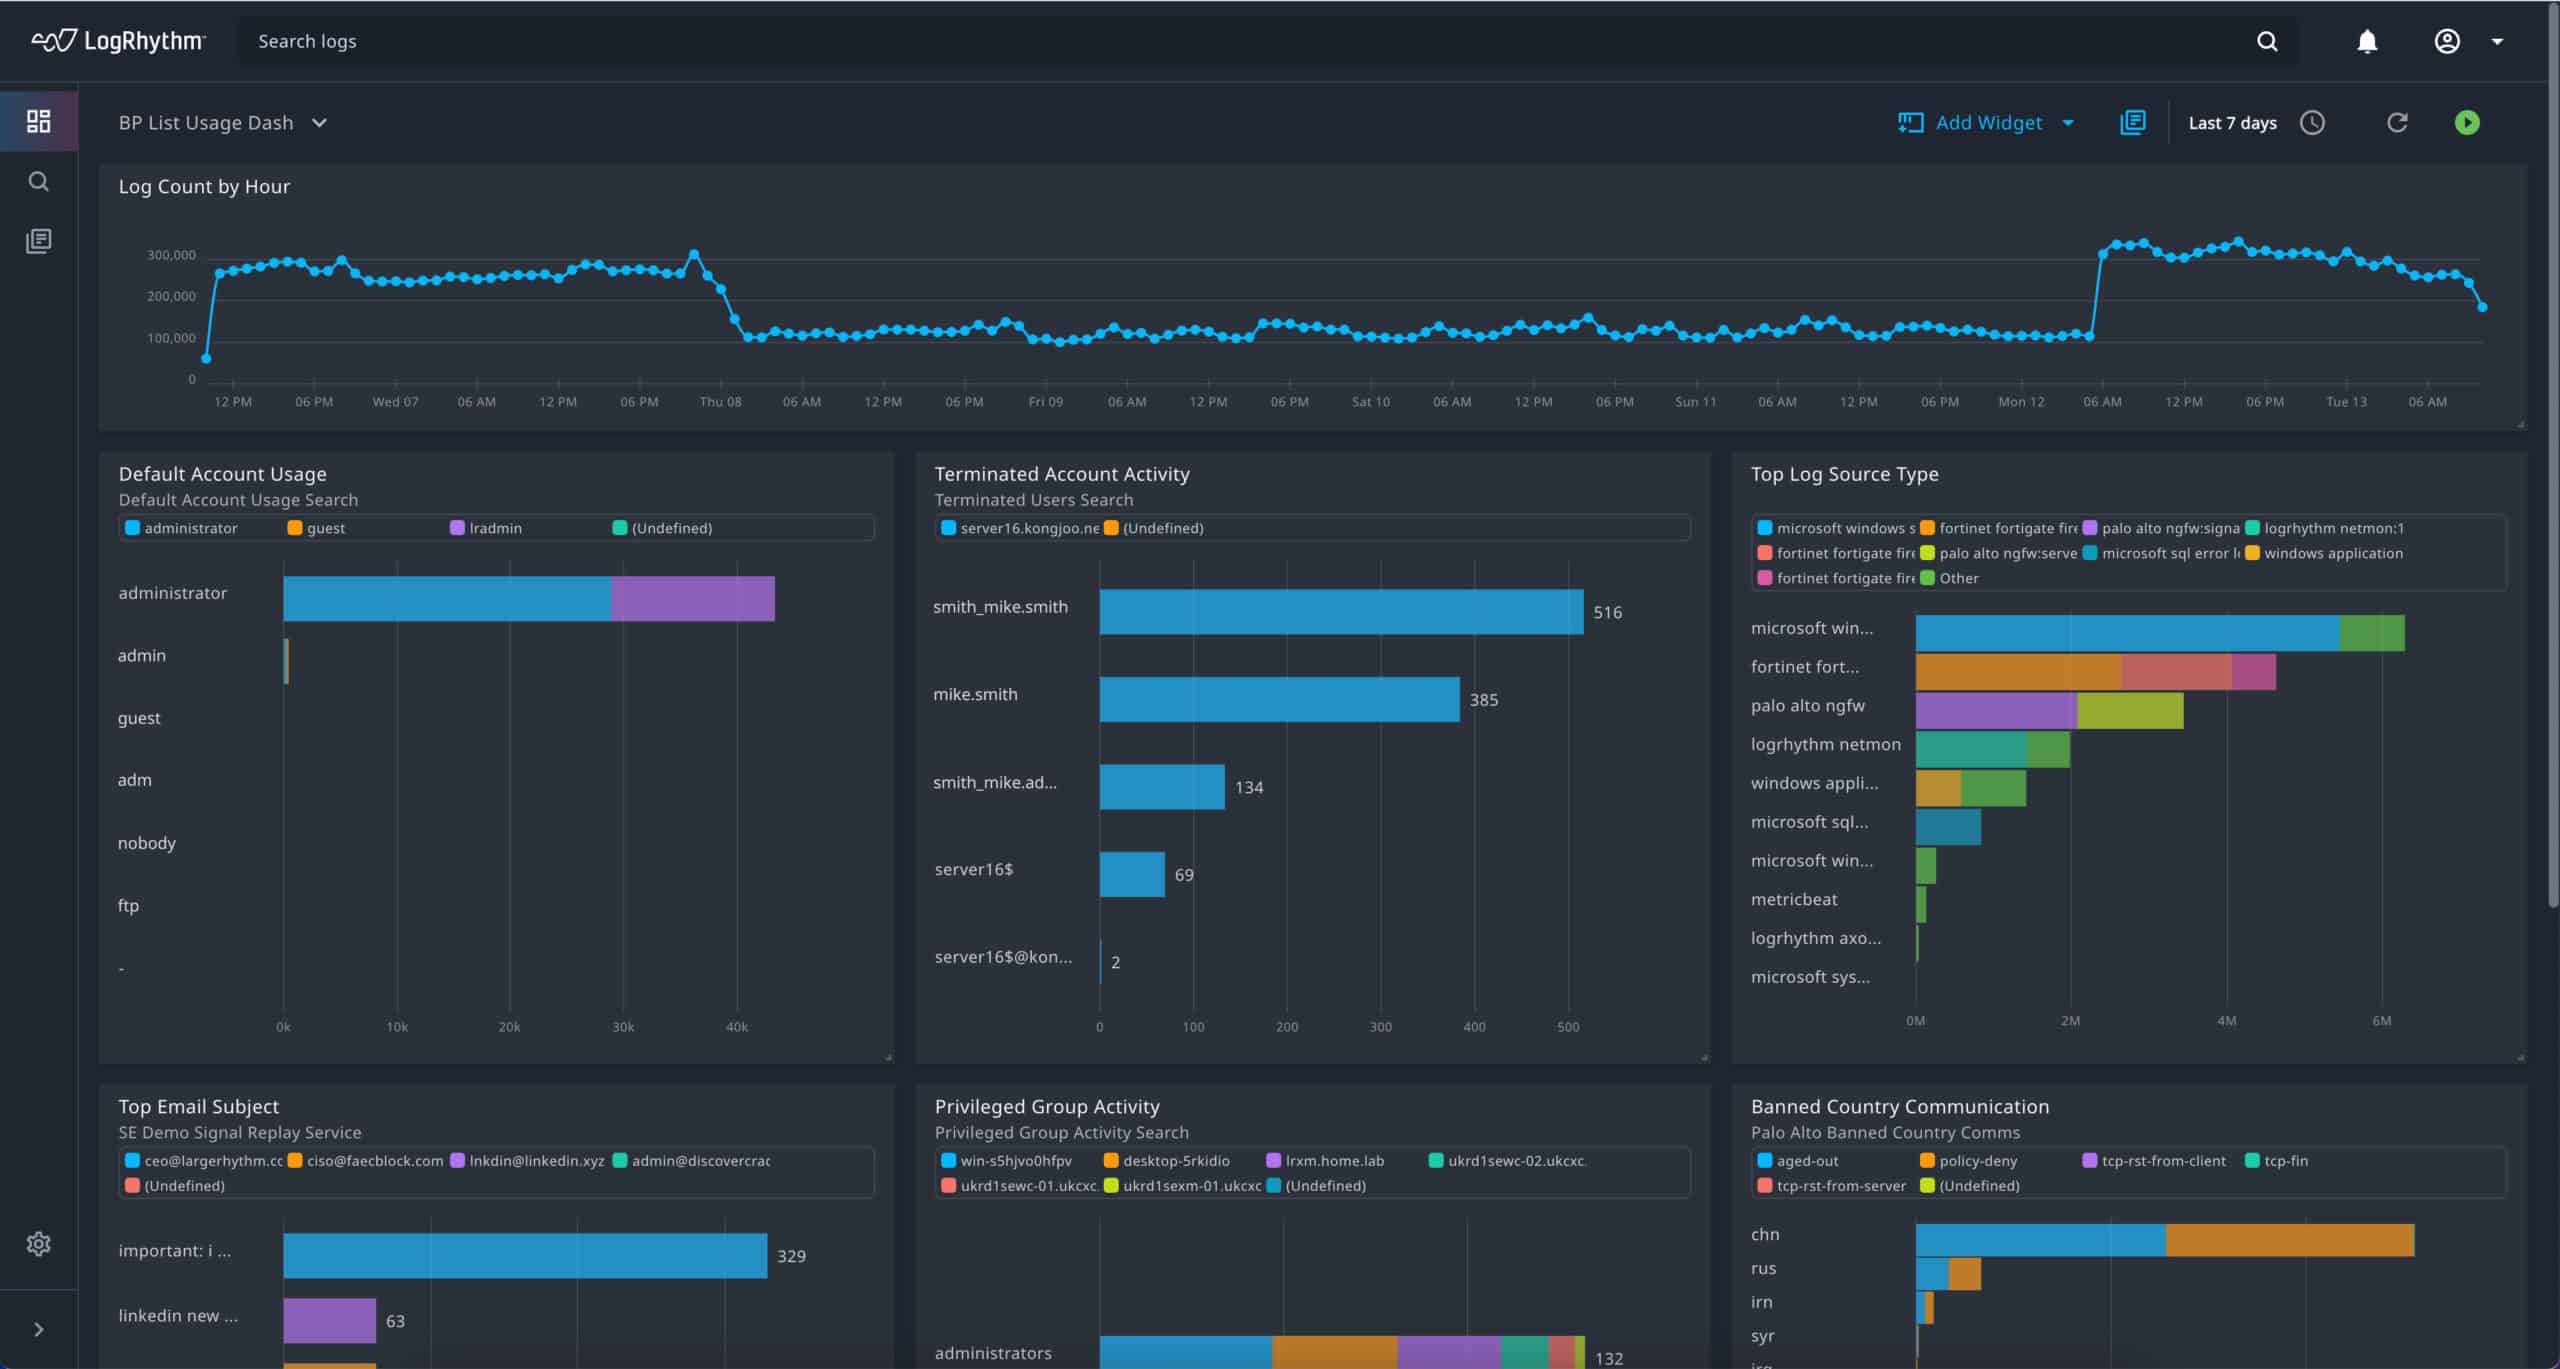Click the aged-out blue legend swatch
This screenshot has width=2560, height=1369.
pos(1765,1160)
